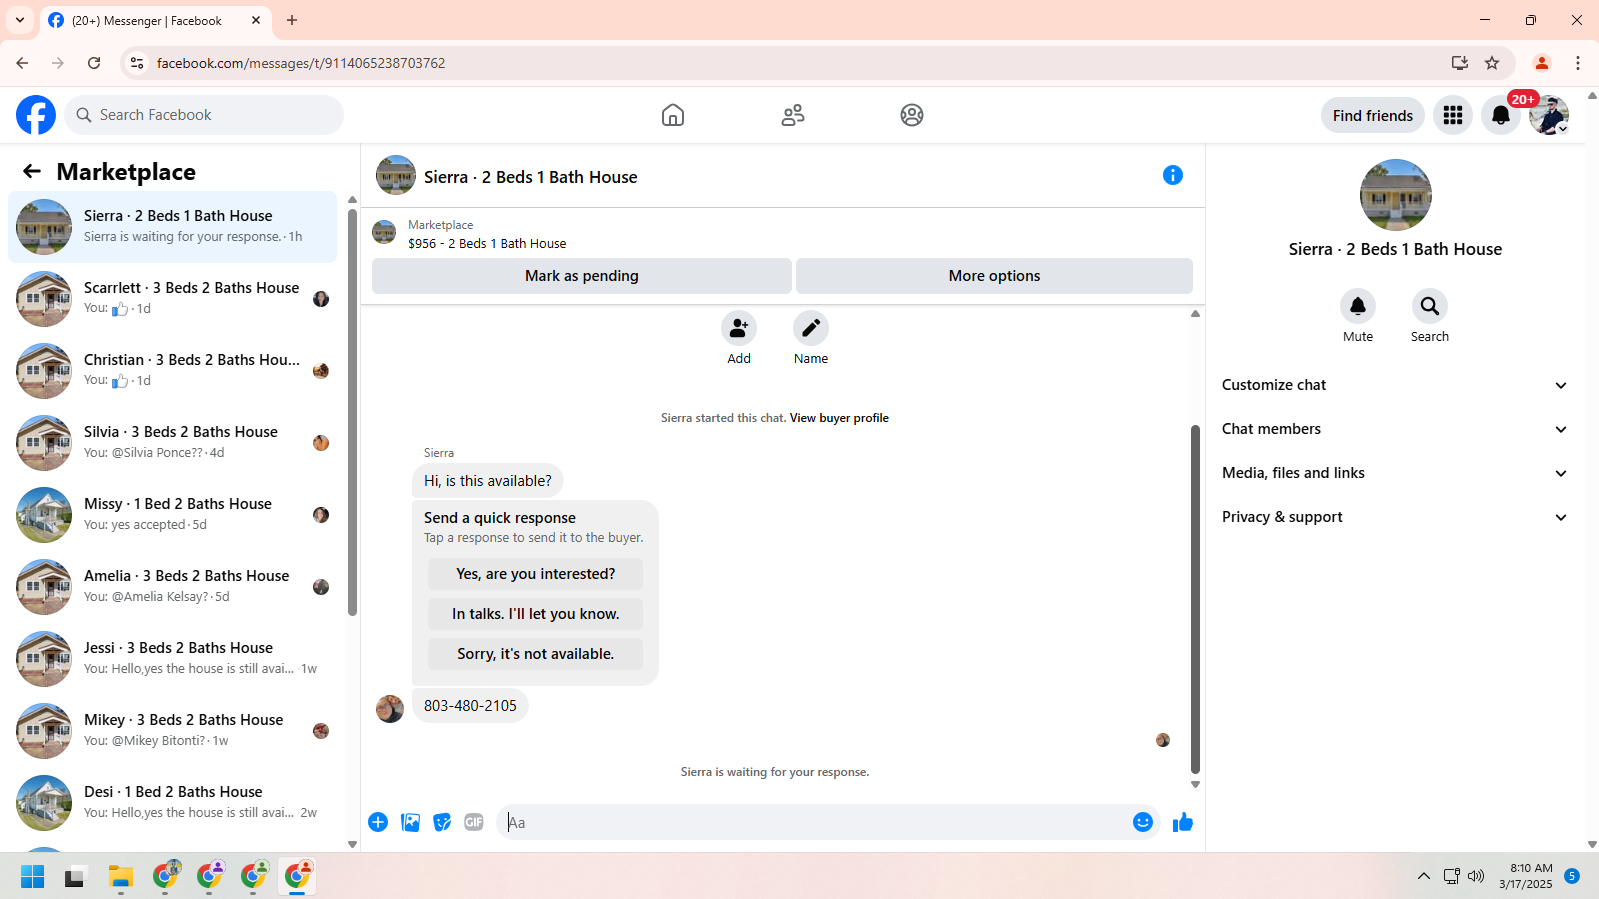Open the Facebook logo home link
Screen dimensions: 1599x899
(x=36, y=115)
